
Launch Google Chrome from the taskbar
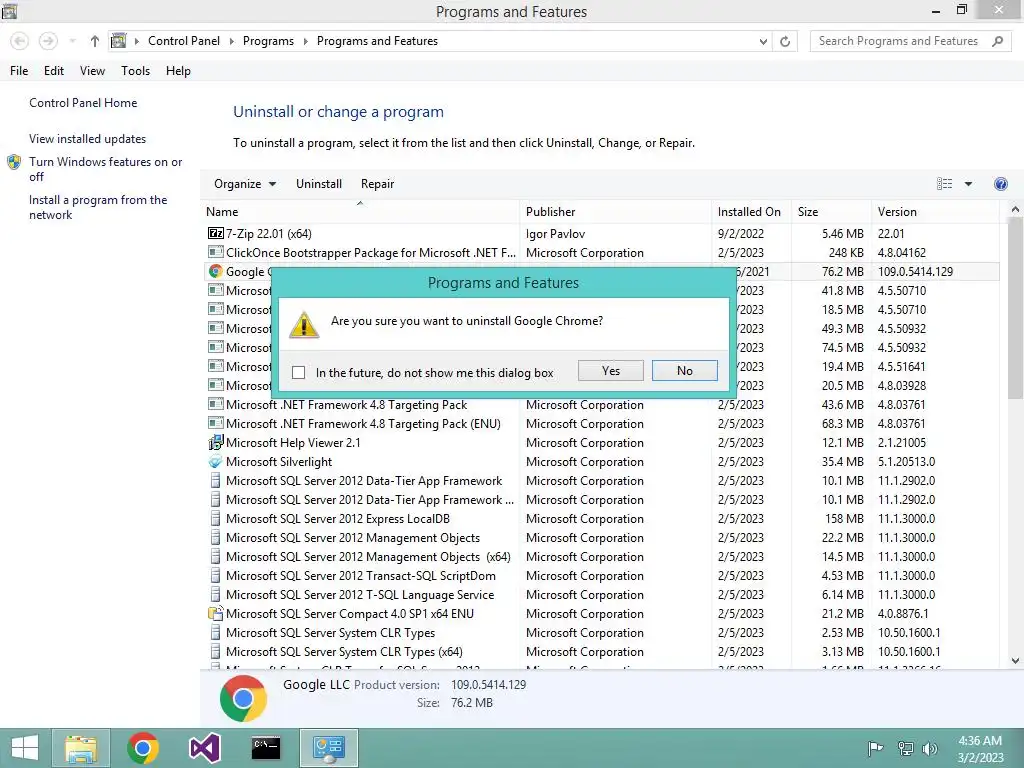coord(143,748)
